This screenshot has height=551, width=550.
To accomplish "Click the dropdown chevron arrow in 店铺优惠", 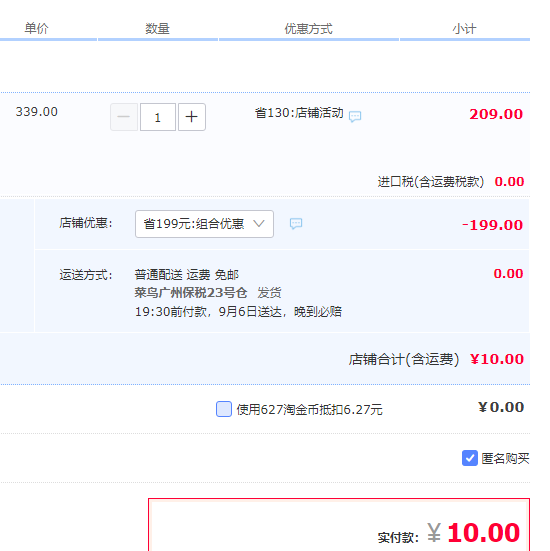I will coord(259,223).
